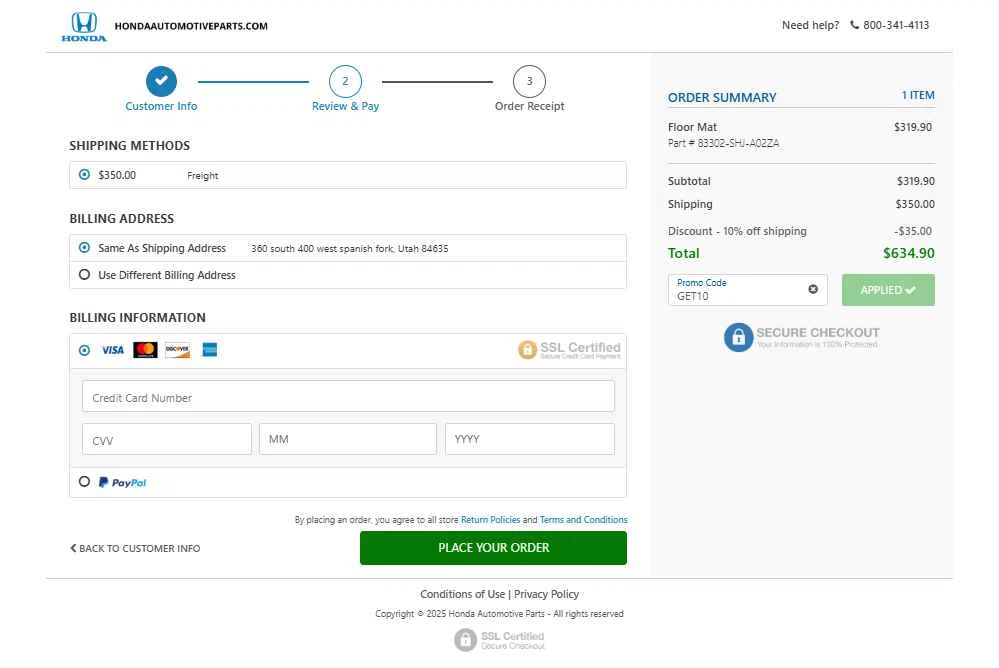Click the Visa card logo

(113, 350)
